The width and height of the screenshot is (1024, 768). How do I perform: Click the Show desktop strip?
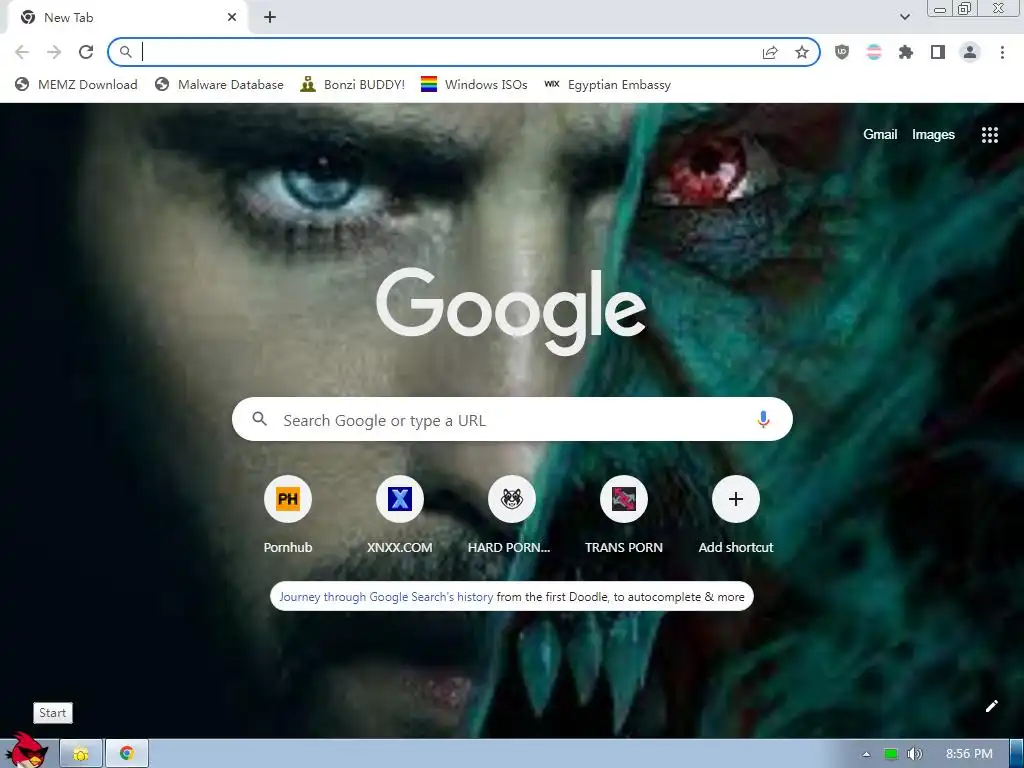click(x=1017, y=754)
